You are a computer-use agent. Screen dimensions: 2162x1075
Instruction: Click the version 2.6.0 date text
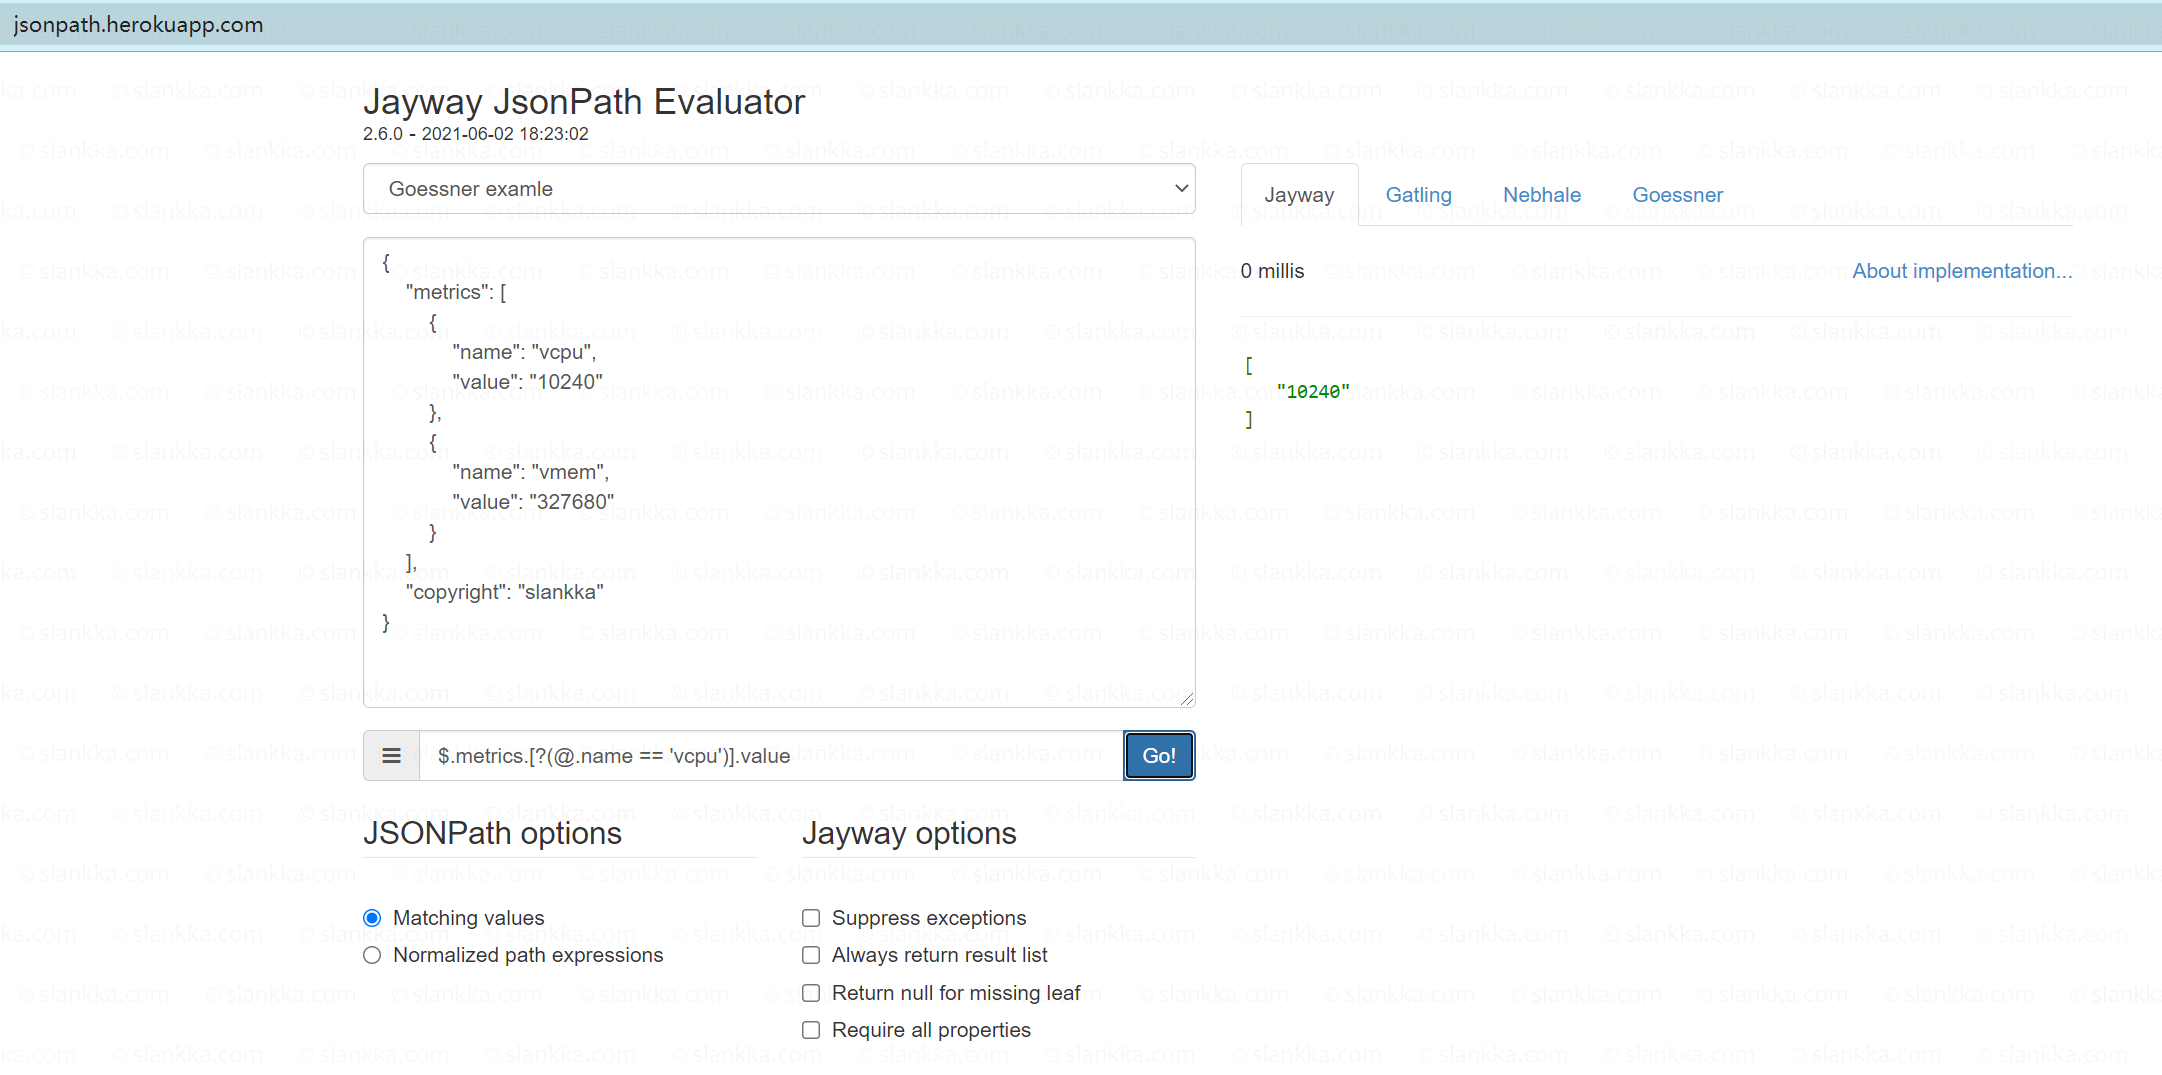click(476, 134)
